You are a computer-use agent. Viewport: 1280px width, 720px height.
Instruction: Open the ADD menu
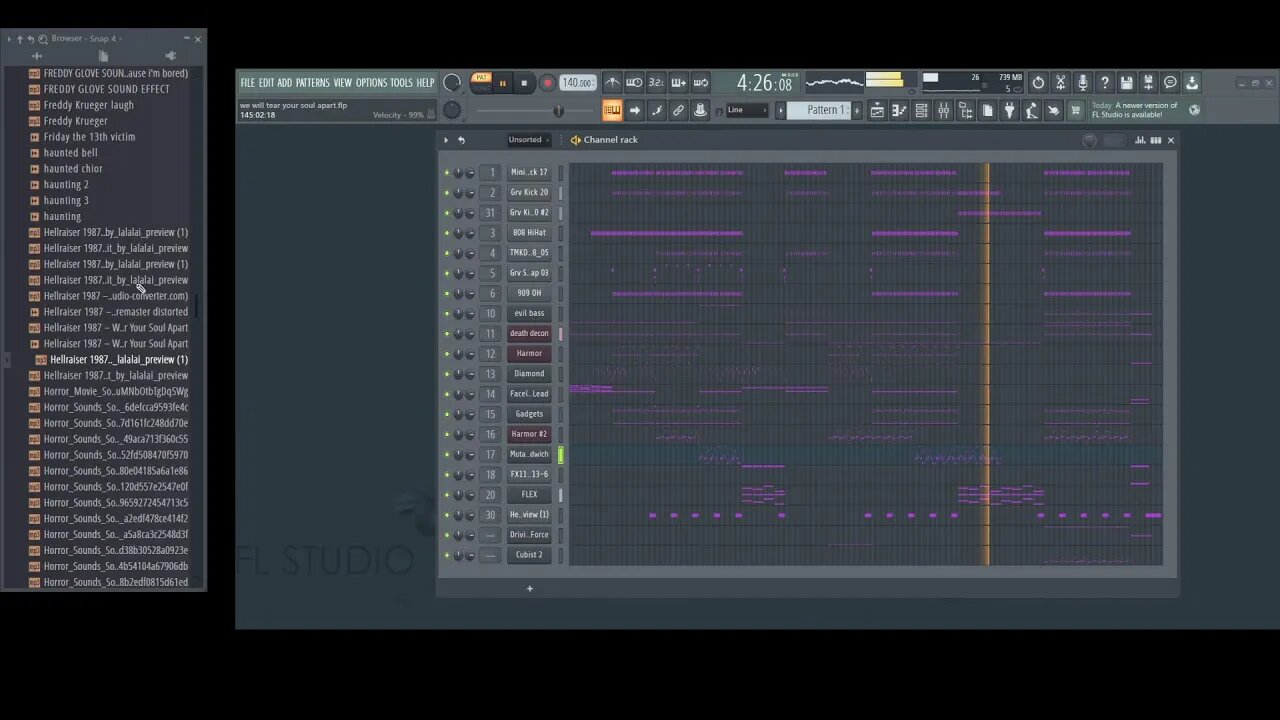tap(284, 83)
